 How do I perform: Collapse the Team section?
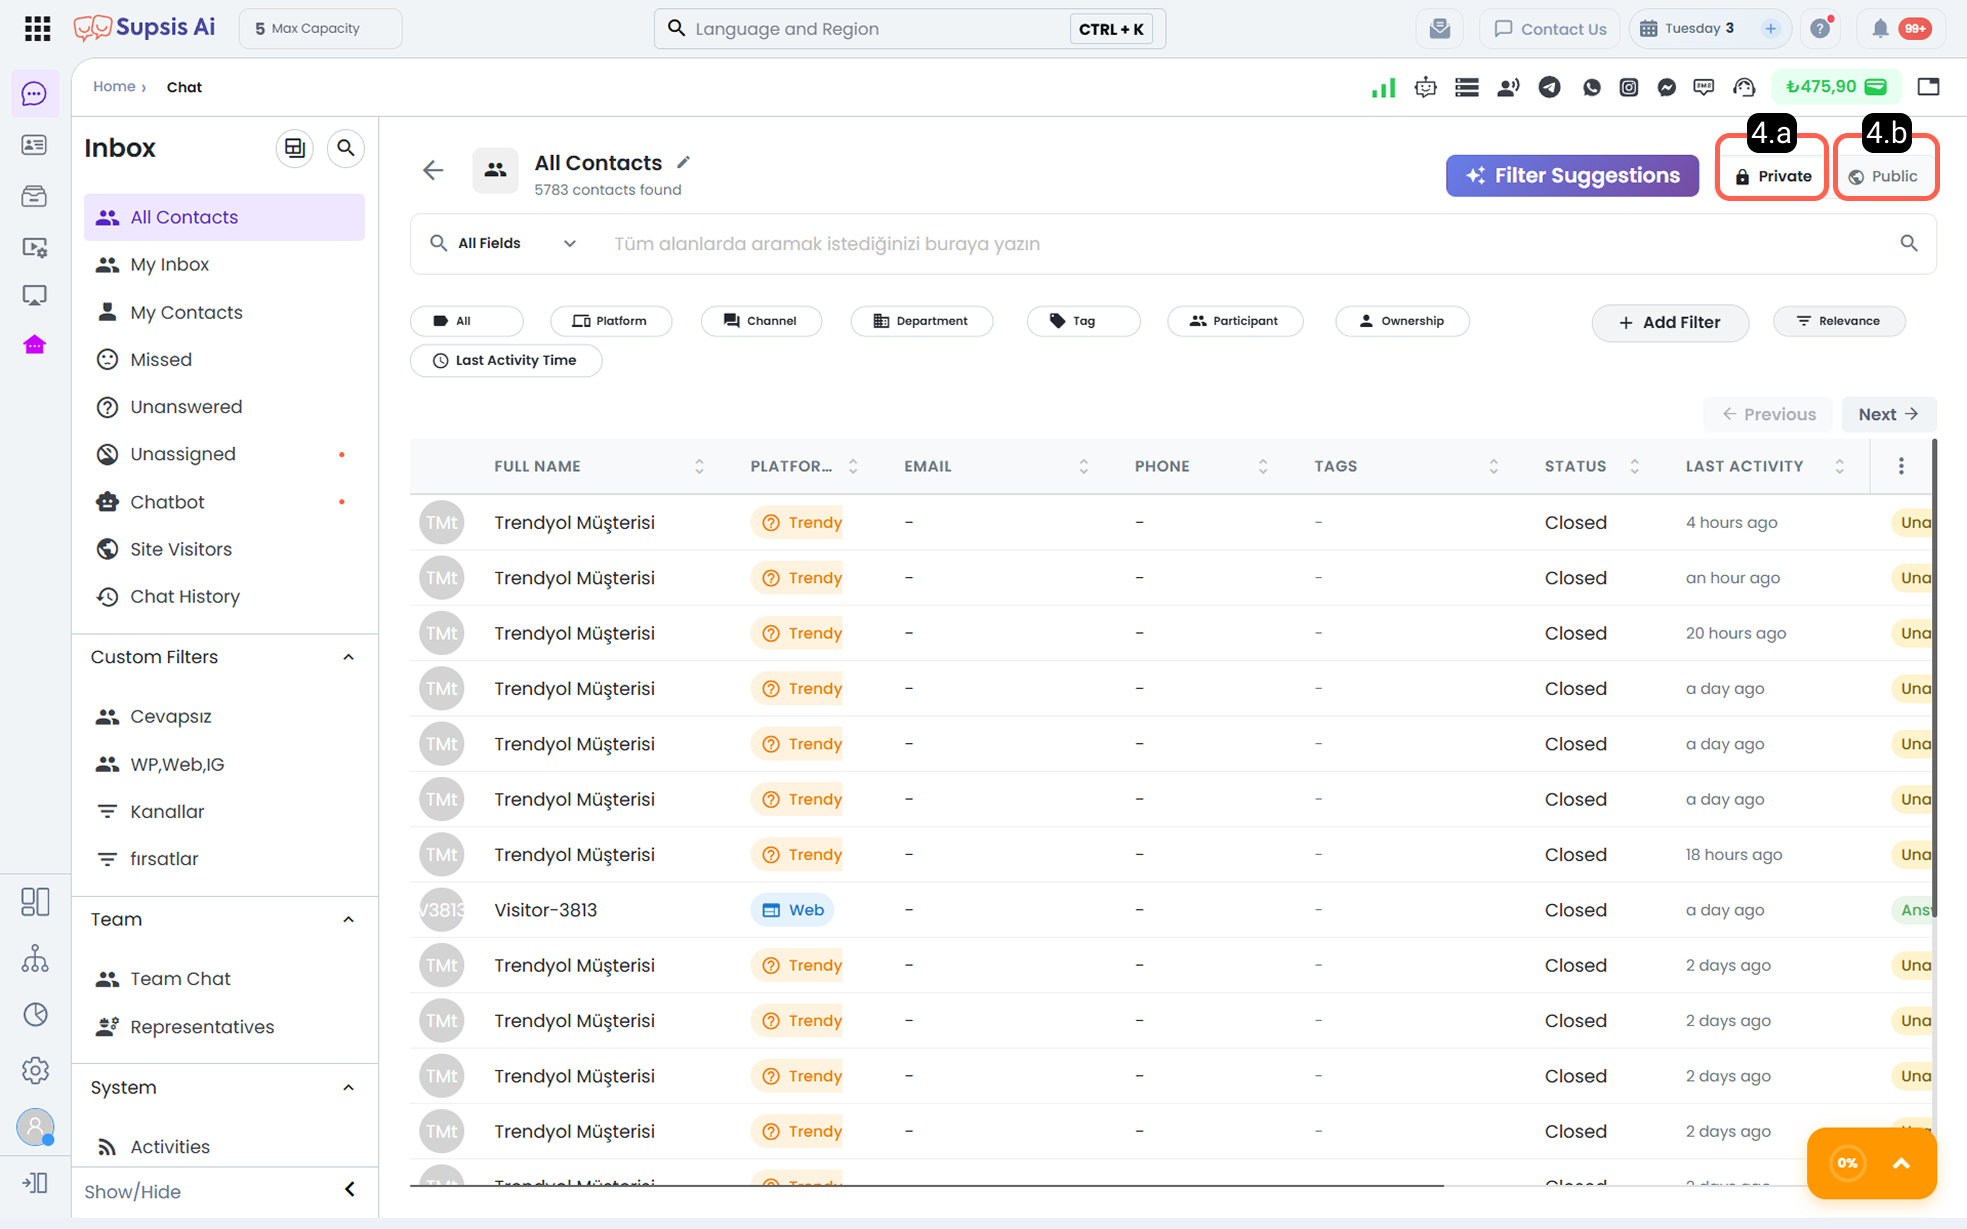click(348, 919)
